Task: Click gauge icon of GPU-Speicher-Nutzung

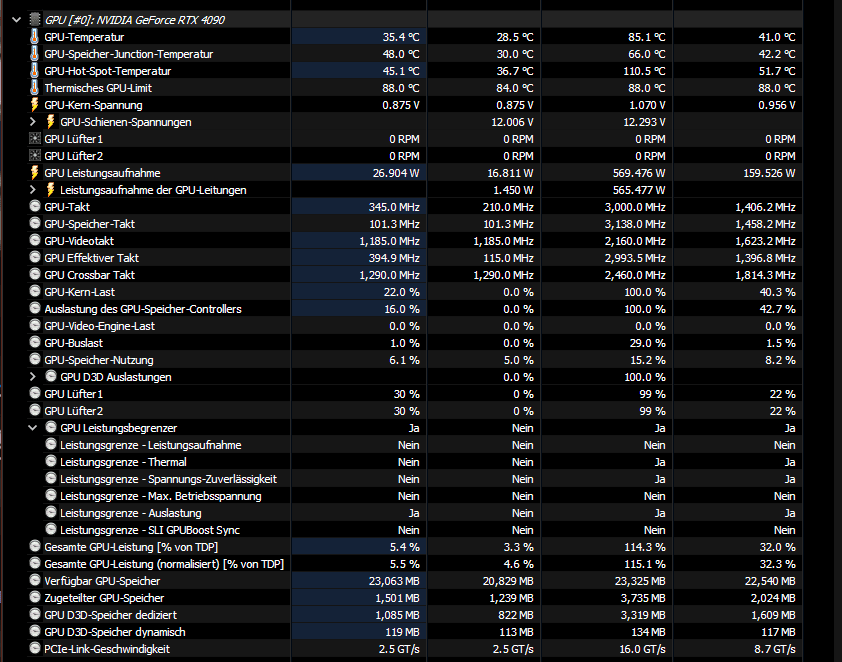Action: [x=35, y=359]
